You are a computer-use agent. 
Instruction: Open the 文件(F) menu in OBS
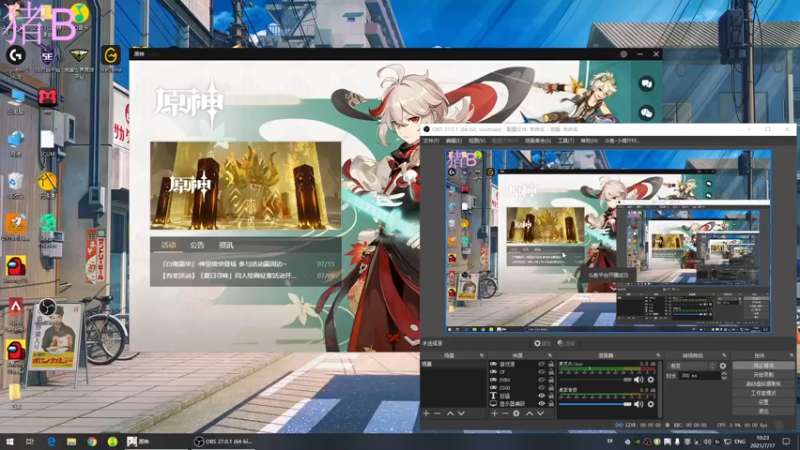click(431, 141)
